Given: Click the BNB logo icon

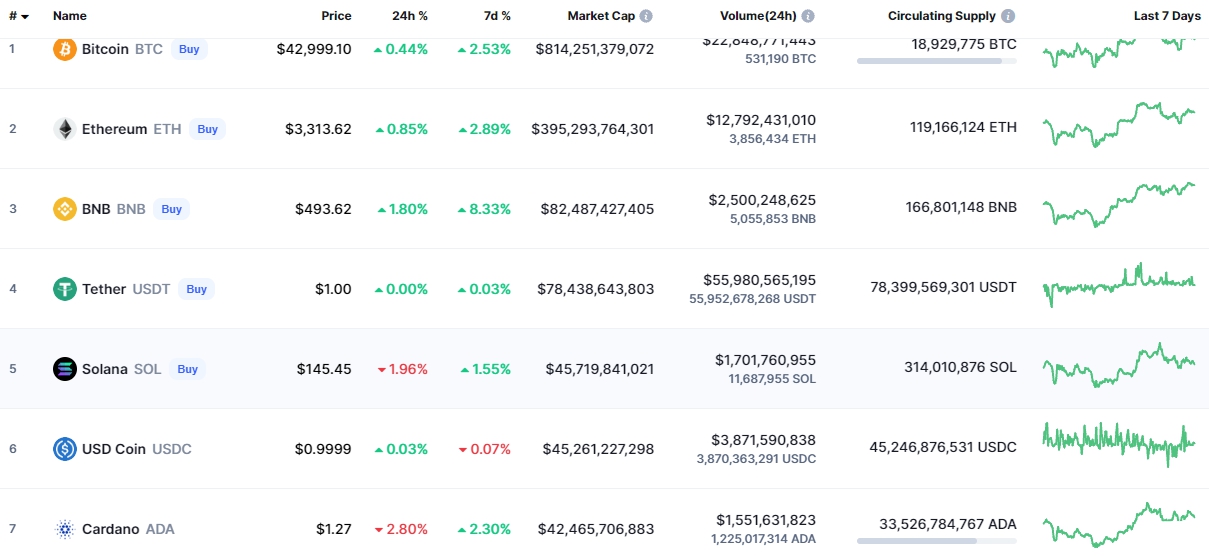Looking at the screenshot, I should tap(65, 209).
